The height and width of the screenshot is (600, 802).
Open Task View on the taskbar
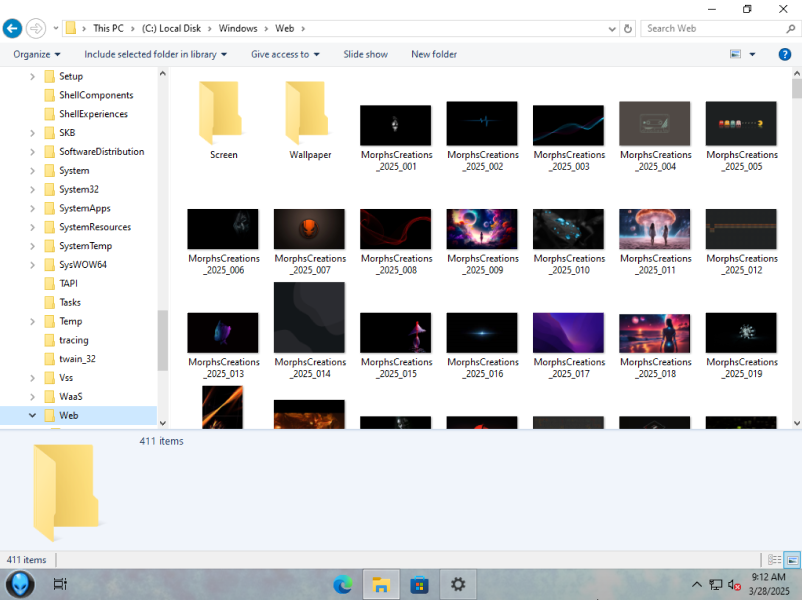pos(60,584)
